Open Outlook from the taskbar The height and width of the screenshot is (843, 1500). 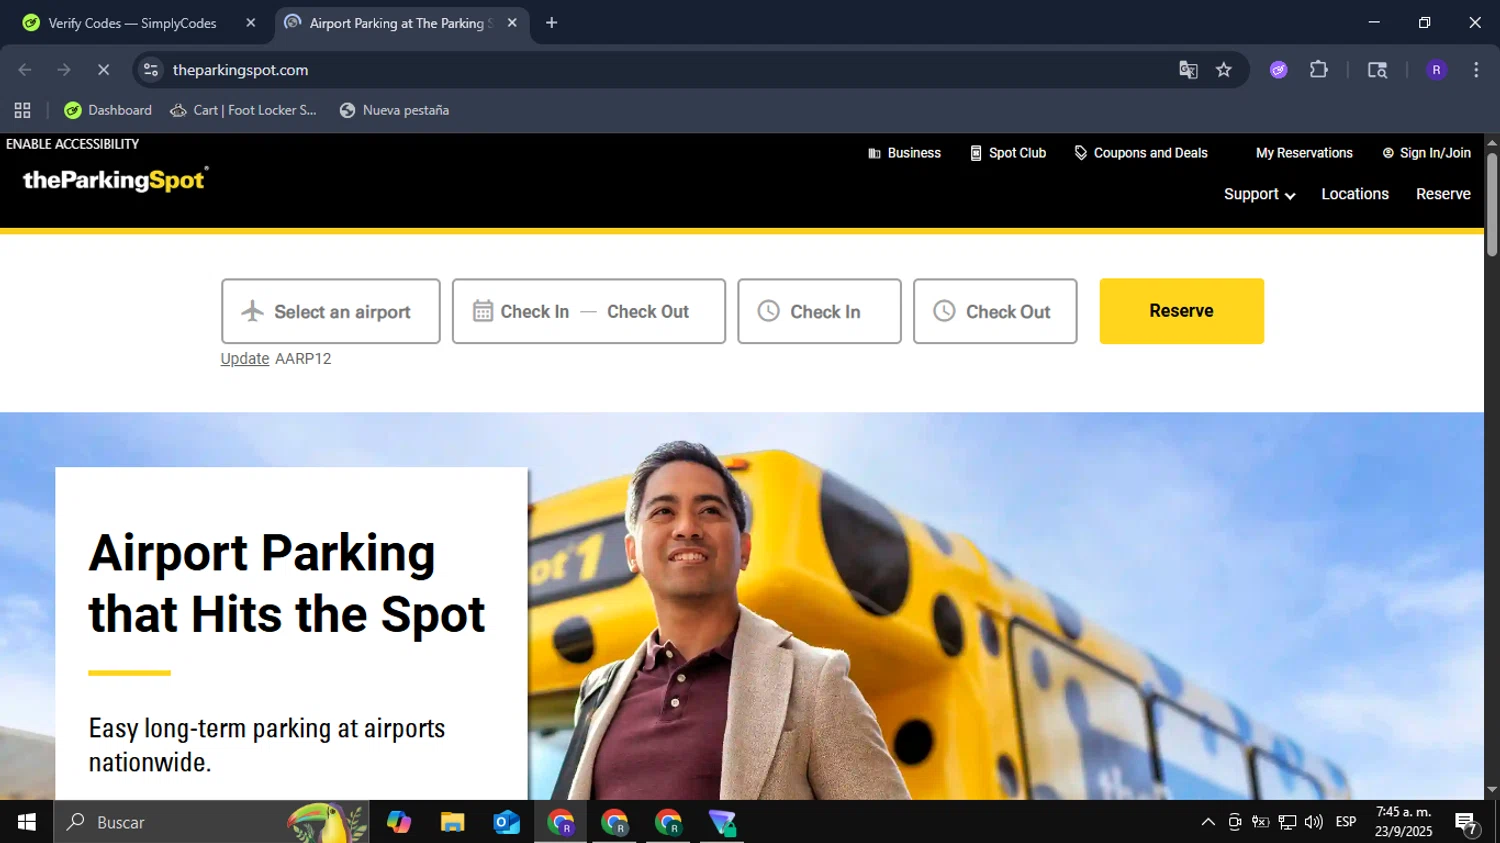tap(507, 822)
